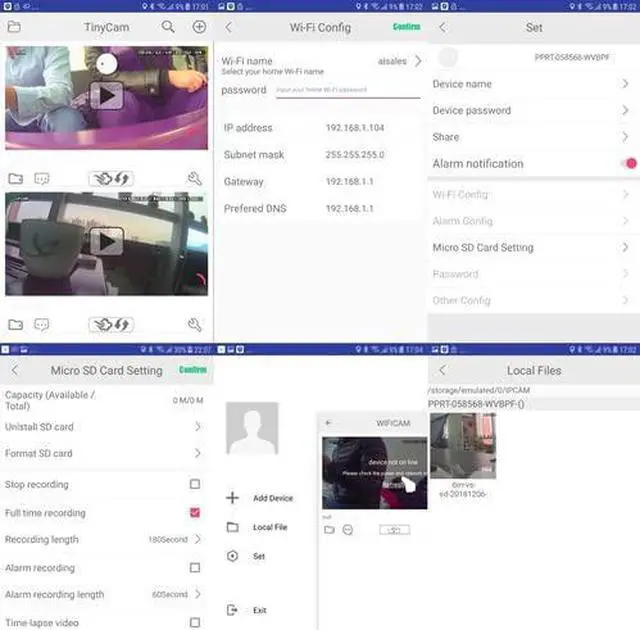Image resolution: width=640 pixels, height=630 pixels.
Task: Expand the Device name setting row
Action: tap(625, 84)
